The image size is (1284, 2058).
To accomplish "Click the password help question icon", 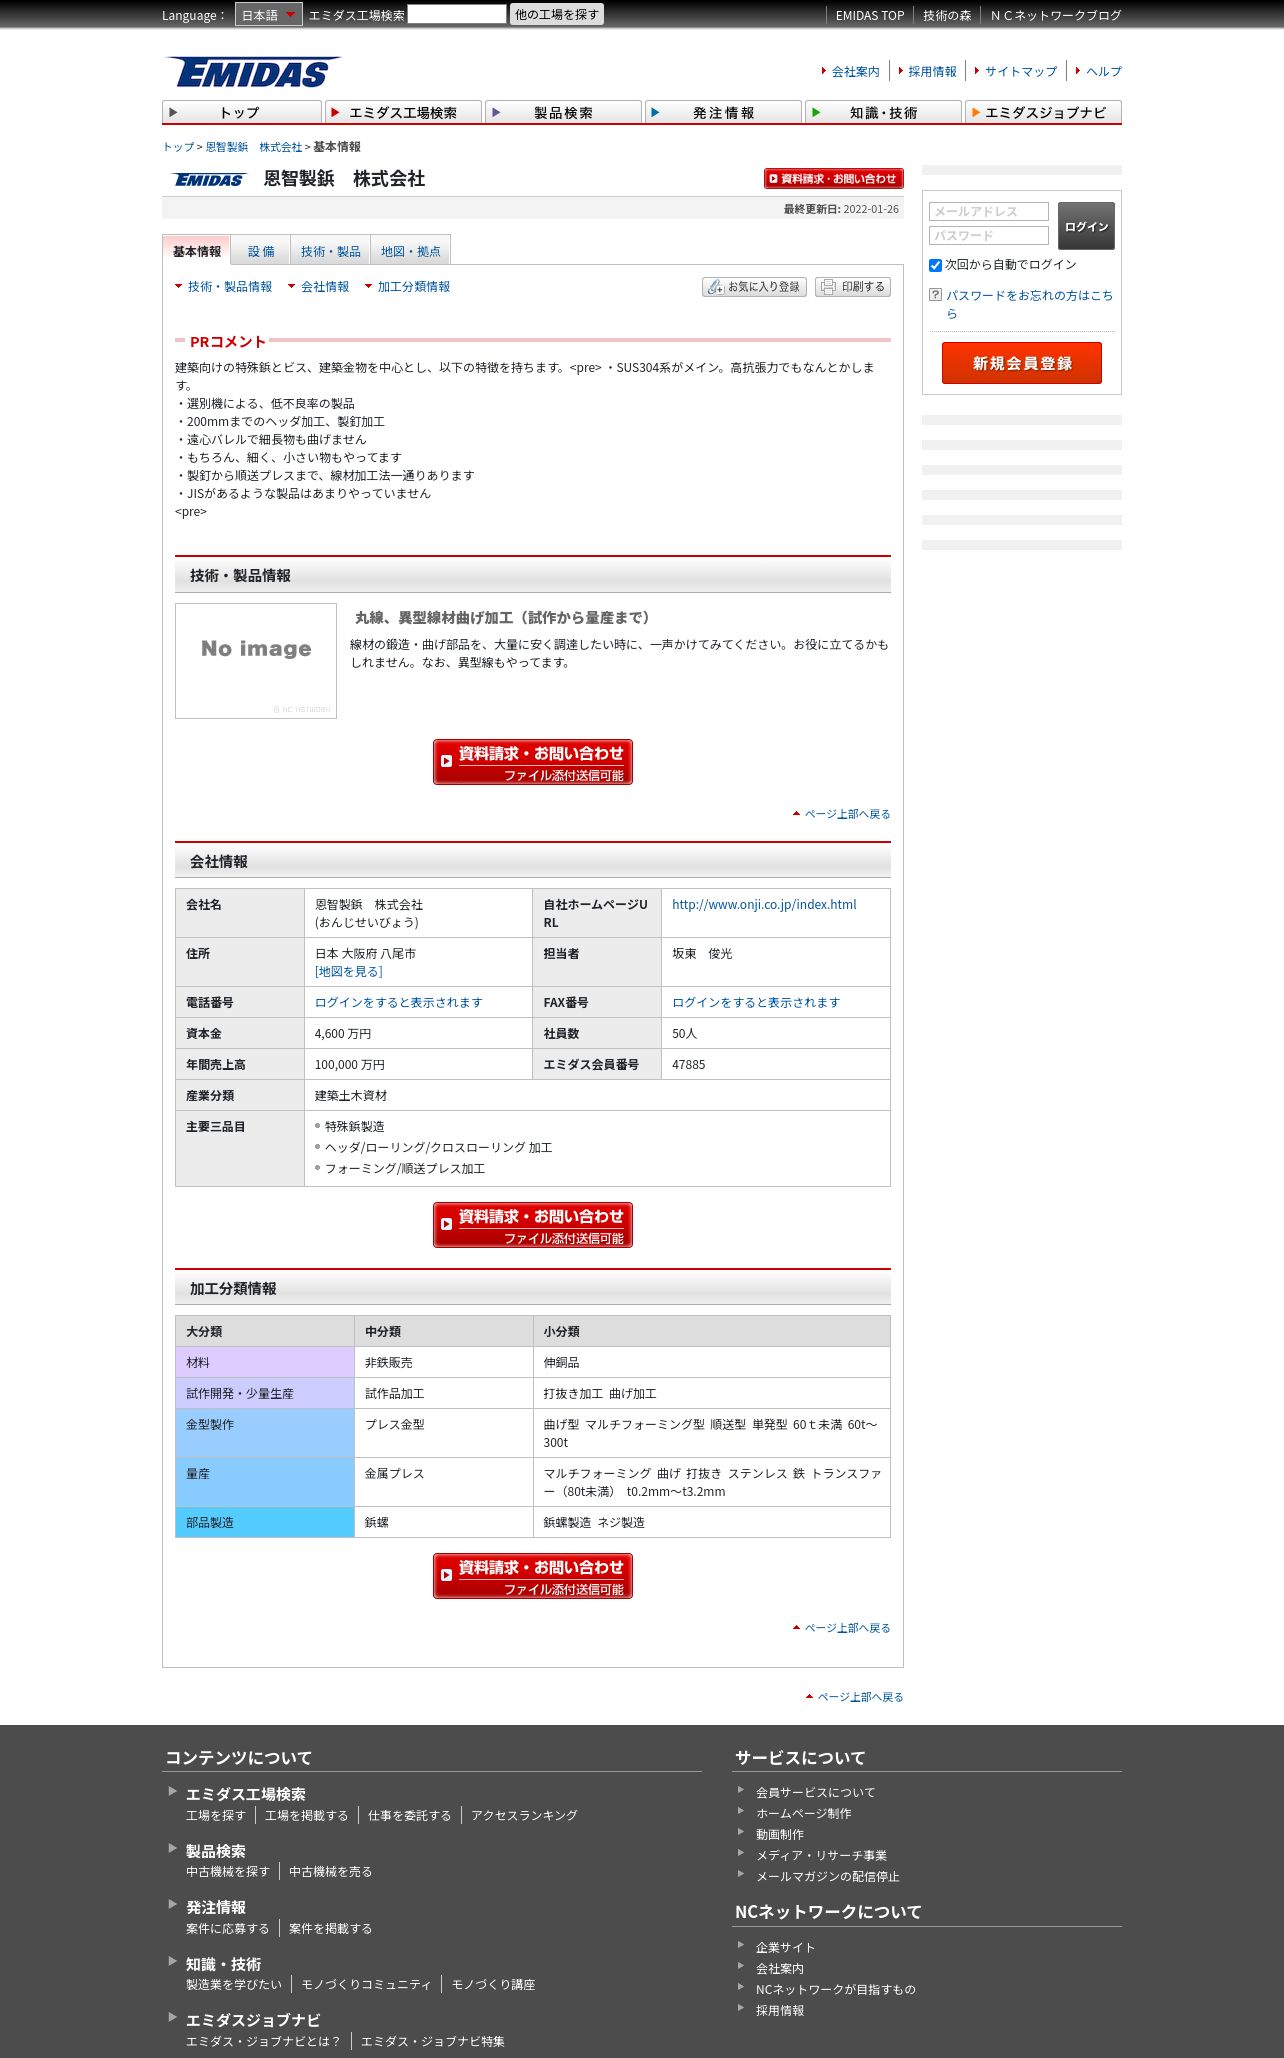I will (x=936, y=295).
